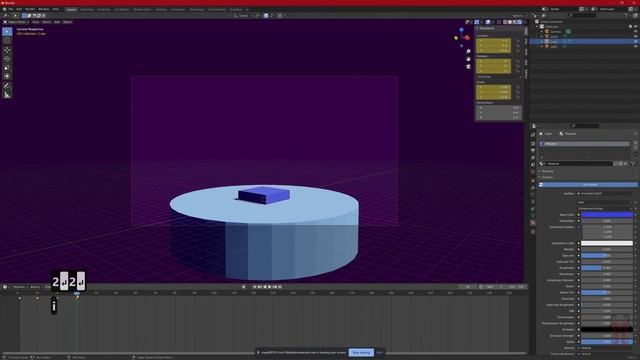Open the Object Mode dropdown
The height and width of the screenshot is (360, 640).
[x=17, y=22]
